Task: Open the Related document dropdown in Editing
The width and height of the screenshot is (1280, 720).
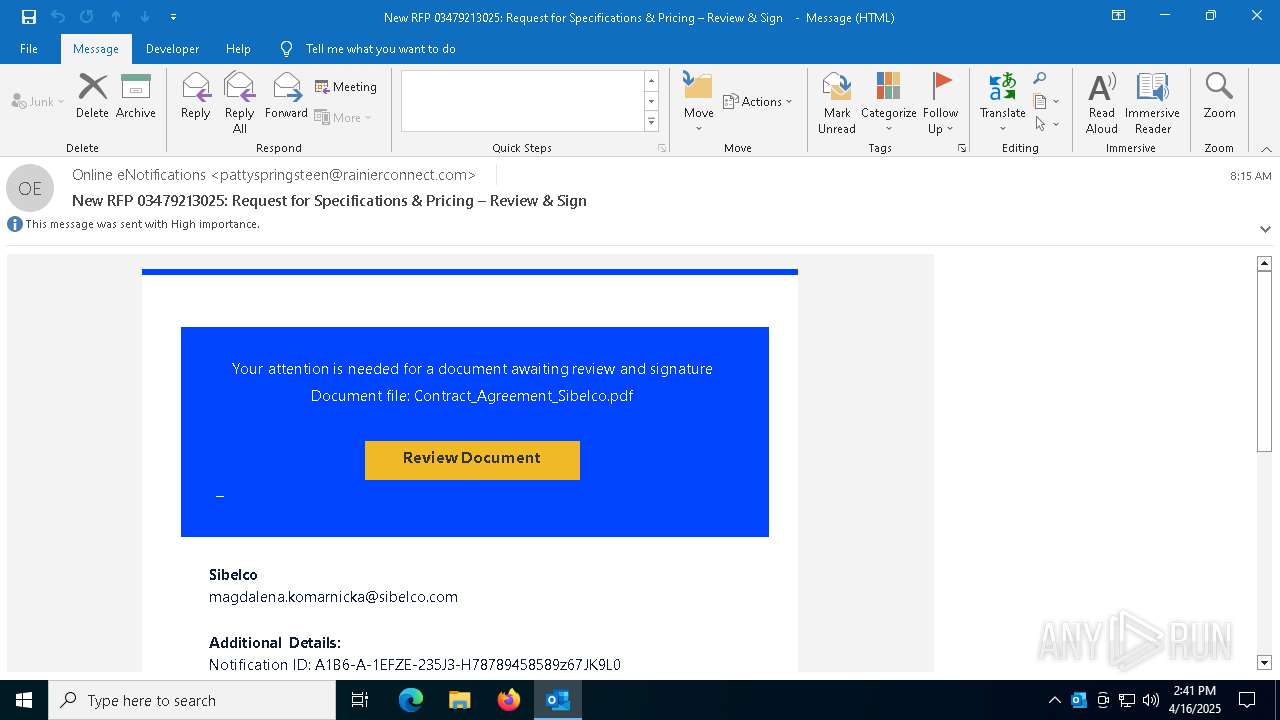Action: (x=1046, y=102)
